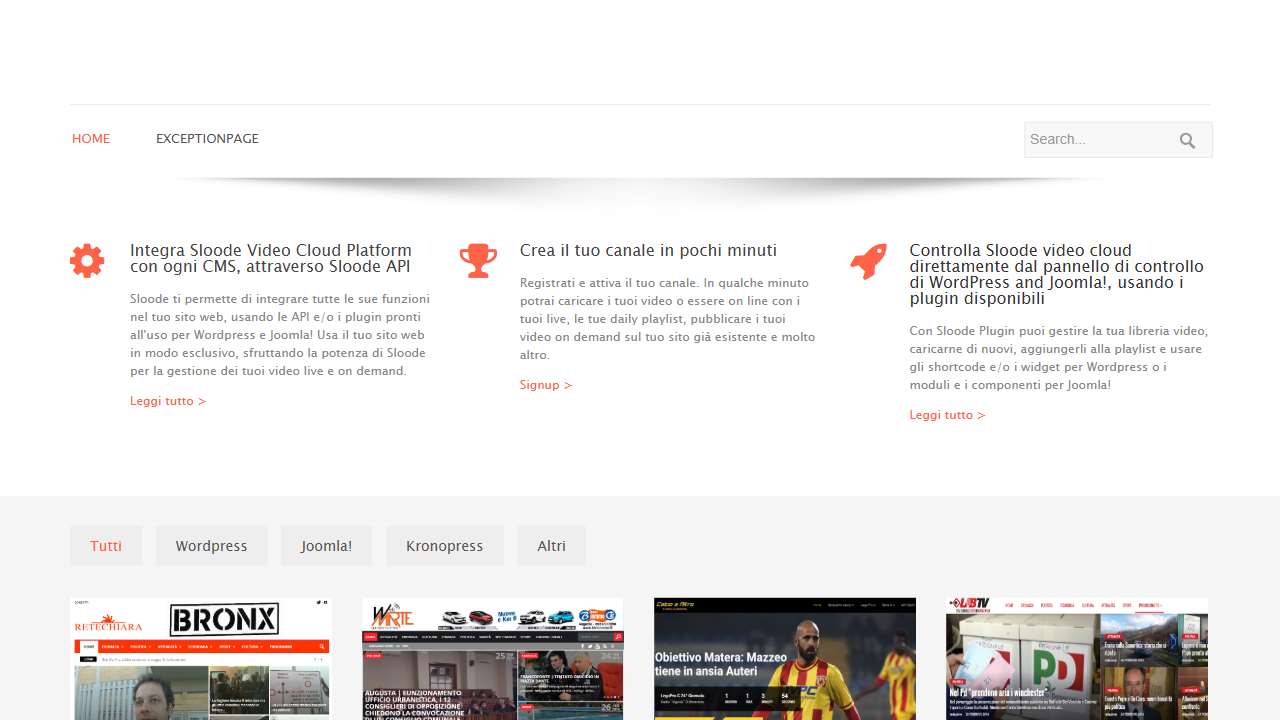The image size is (1280, 720).
Task: Show only Joomla! sites
Action: pos(326,546)
